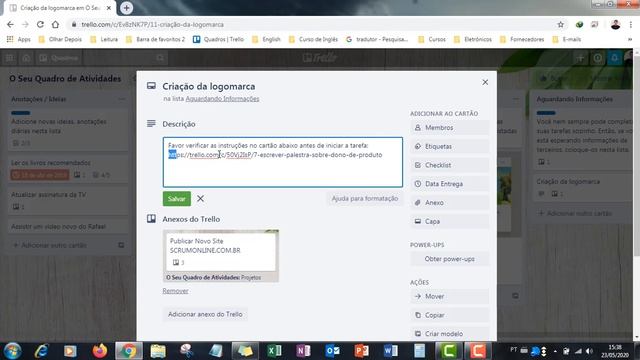Image resolution: width=640 pixels, height=360 pixels.
Task: Open Firefox from the taskbar
Action: tap(100, 351)
